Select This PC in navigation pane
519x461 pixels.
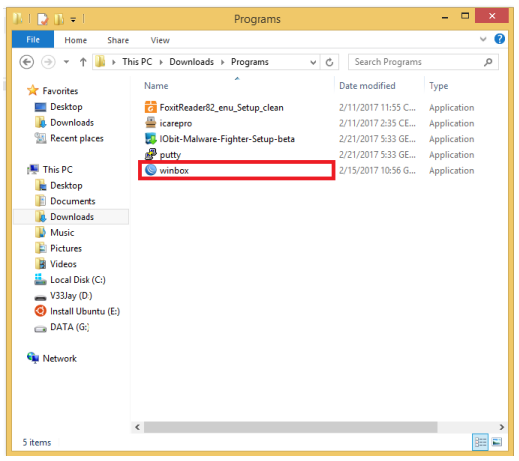pos(50,169)
